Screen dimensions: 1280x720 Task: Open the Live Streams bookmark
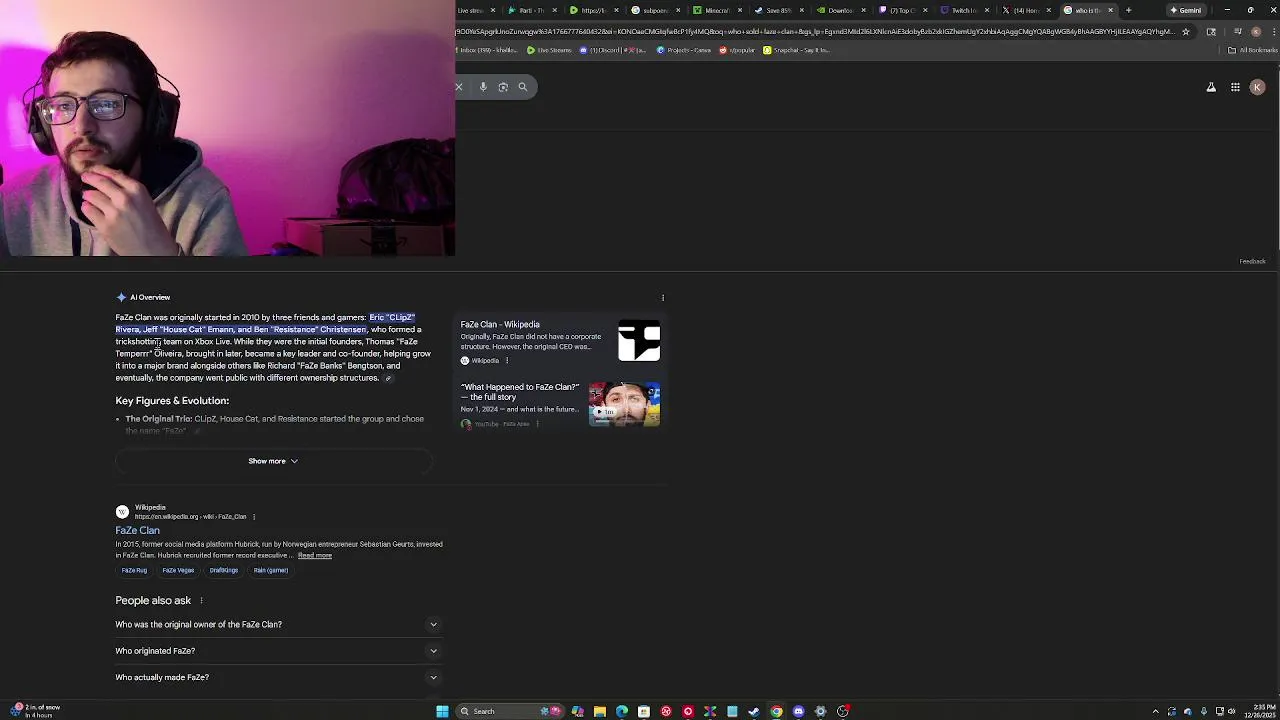[549, 50]
